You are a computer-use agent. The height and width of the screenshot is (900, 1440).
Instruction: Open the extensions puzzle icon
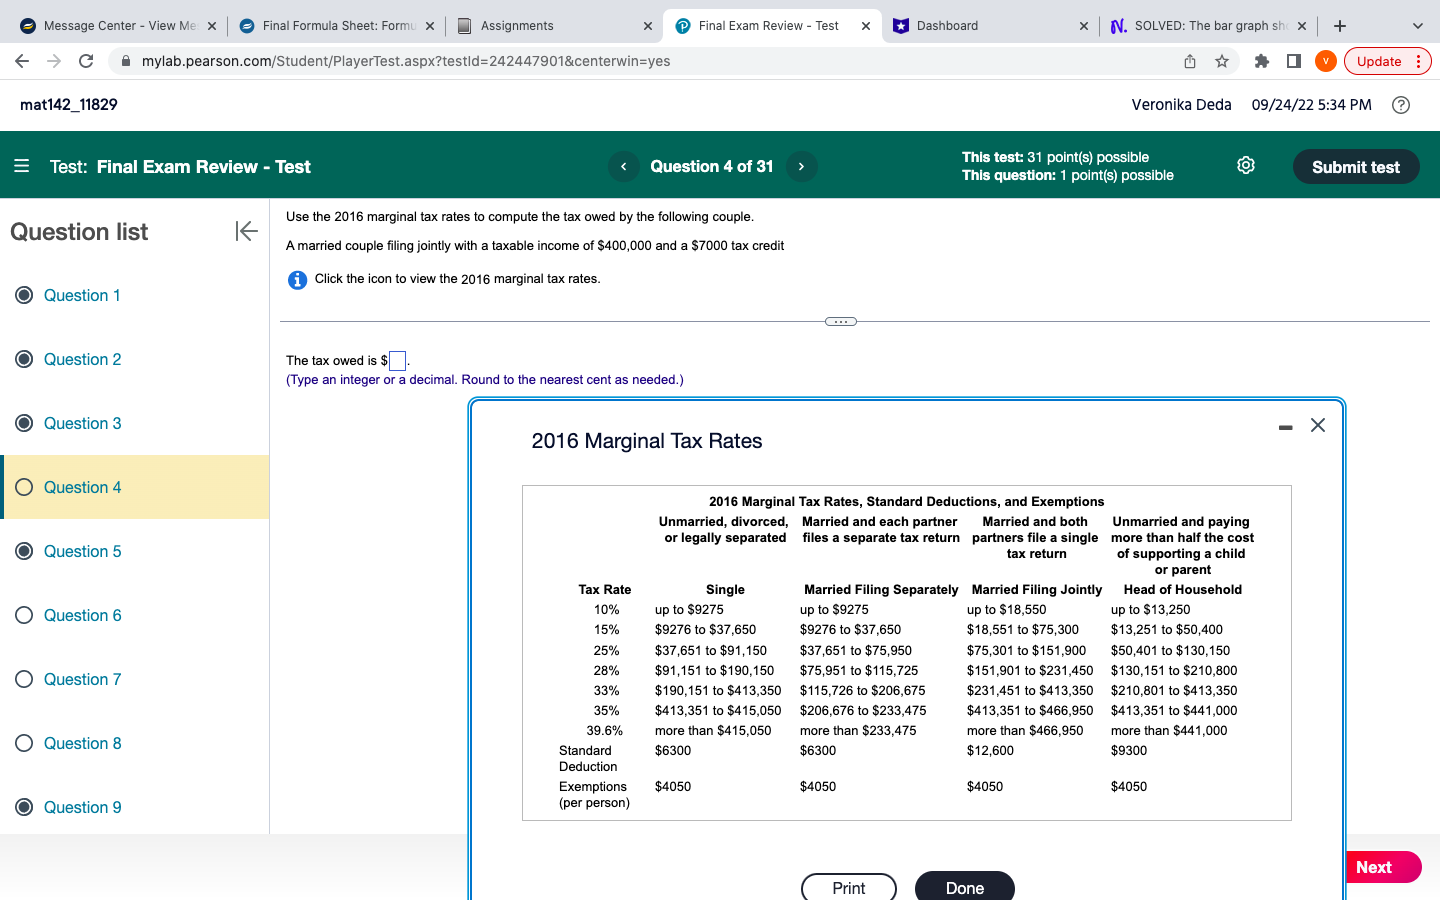1262,61
